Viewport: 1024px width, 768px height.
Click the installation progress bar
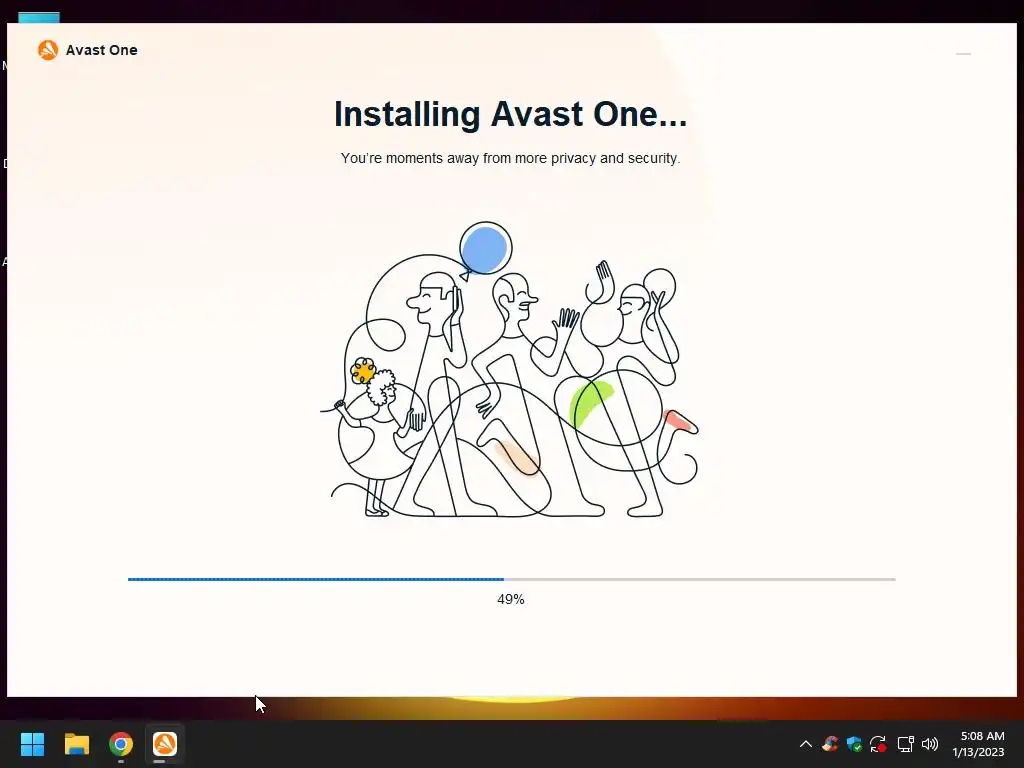point(511,579)
